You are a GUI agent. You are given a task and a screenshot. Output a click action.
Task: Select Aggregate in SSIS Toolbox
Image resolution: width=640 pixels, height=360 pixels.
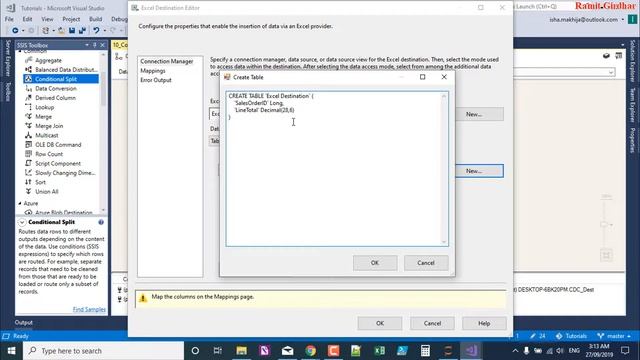pos(48,60)
